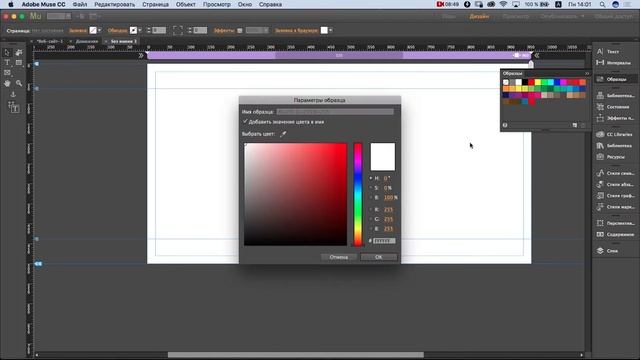Viewport: 640px width, 360px height.
Task: Select the Crop tool
Action: (x=19, y=53)
